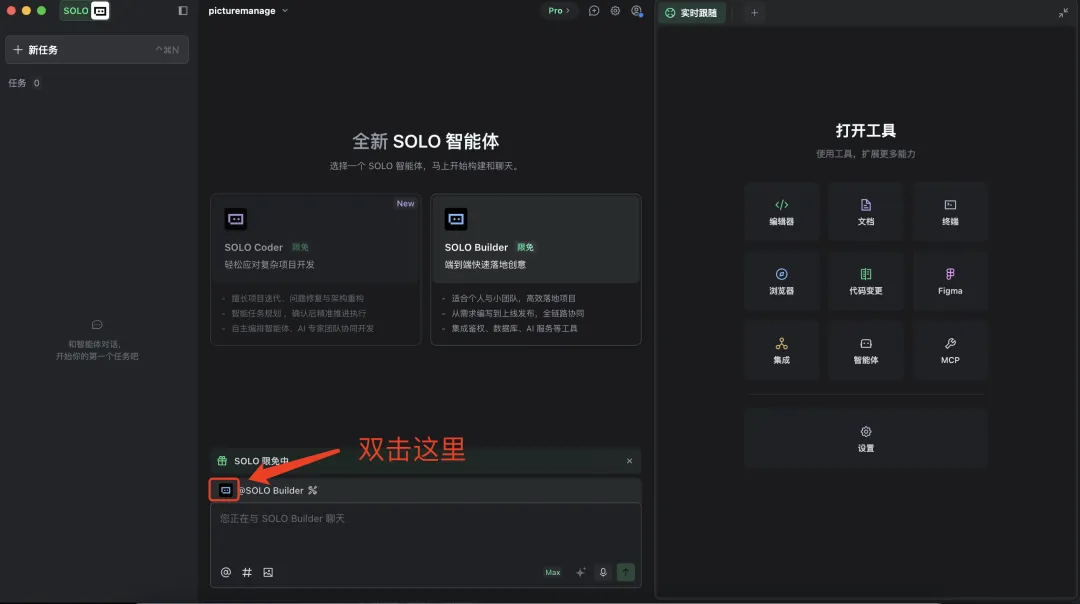Collapse the left sidebar panel
Image resolution: width=1080 pixels, height=604 pixels.
click(x=183, y=10)
